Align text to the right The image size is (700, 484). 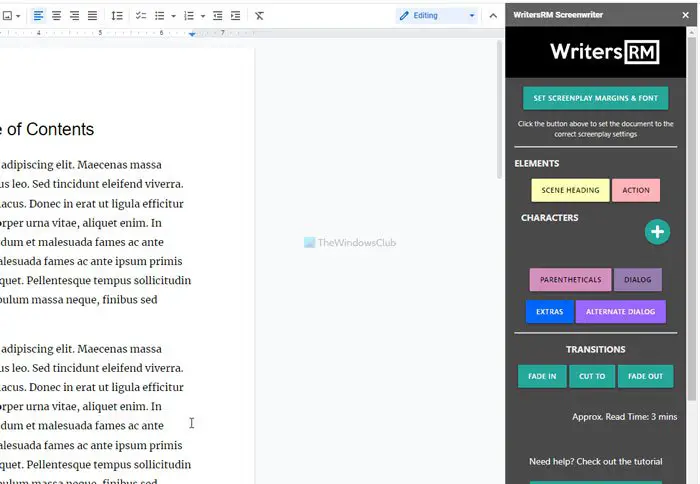point(75,16)
